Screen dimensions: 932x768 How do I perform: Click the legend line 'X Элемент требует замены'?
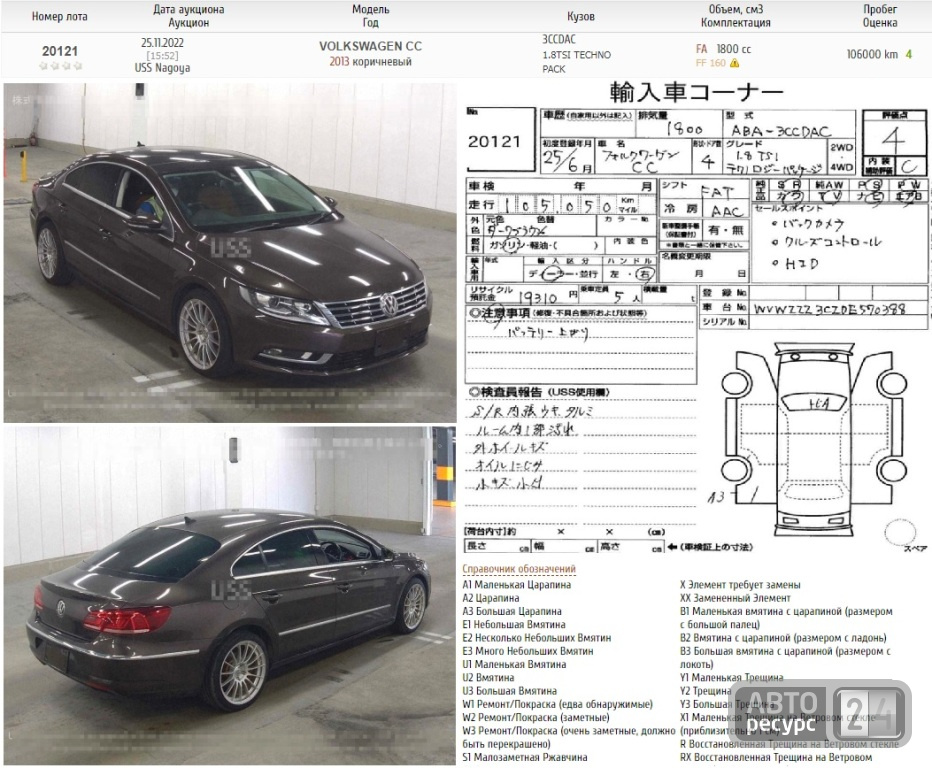click(x=740, y=585)
